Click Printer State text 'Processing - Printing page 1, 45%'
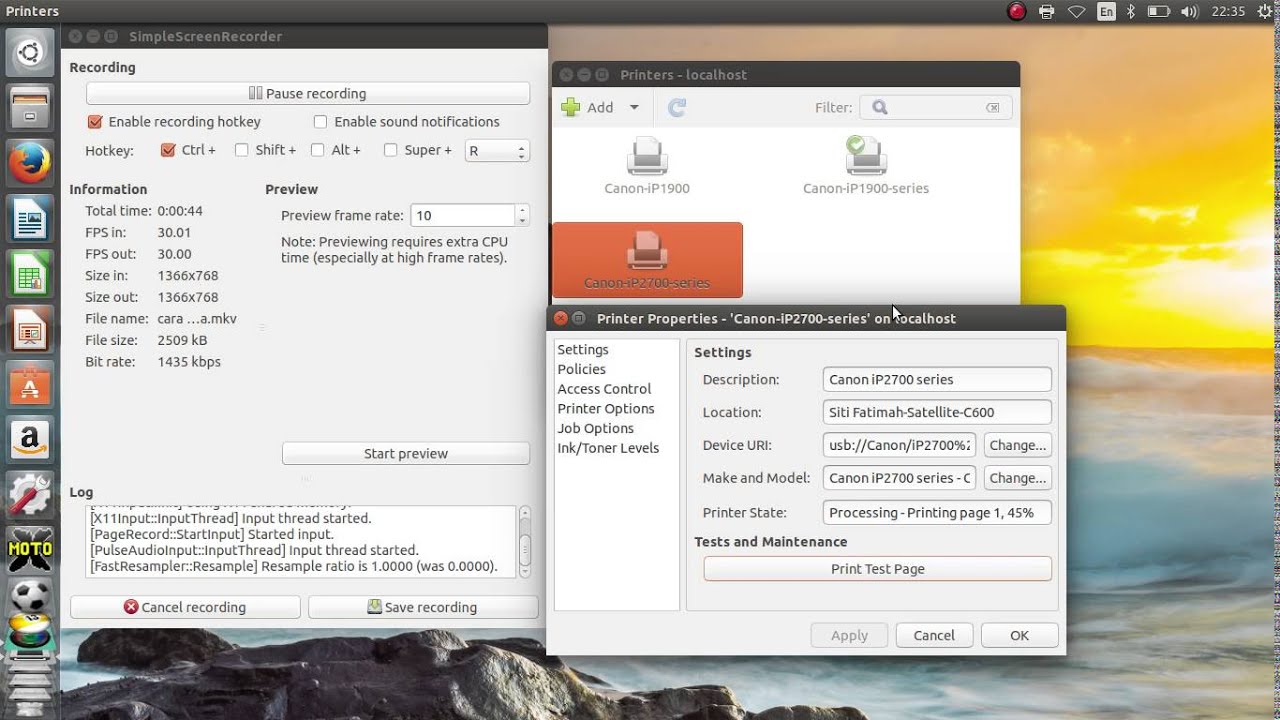This screenshot has height=720, width=1280. pos(931,512)
